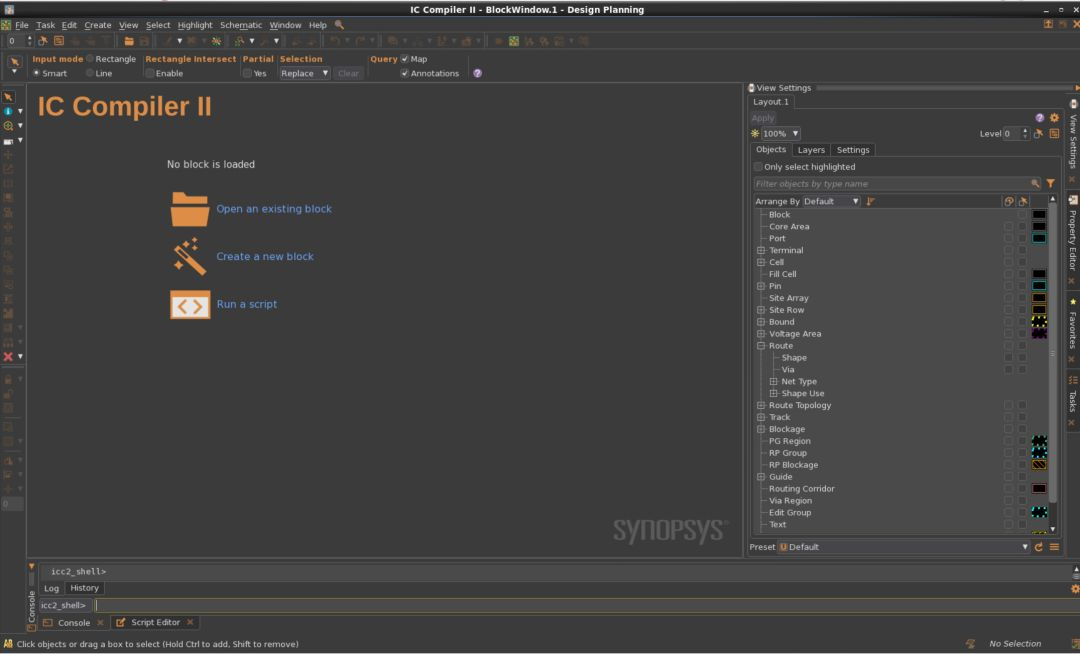Click the open folder icon in top toolbar

point(129,41)
